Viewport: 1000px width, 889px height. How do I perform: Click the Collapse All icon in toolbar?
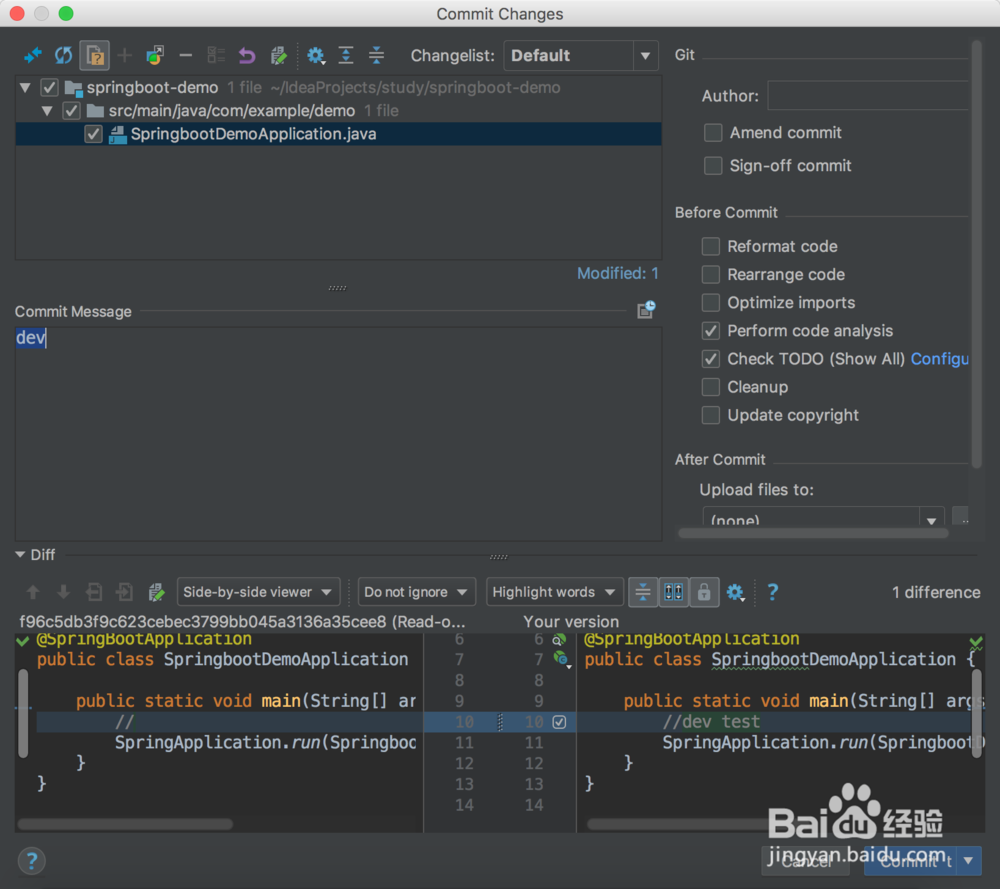[x=376, y=55]
